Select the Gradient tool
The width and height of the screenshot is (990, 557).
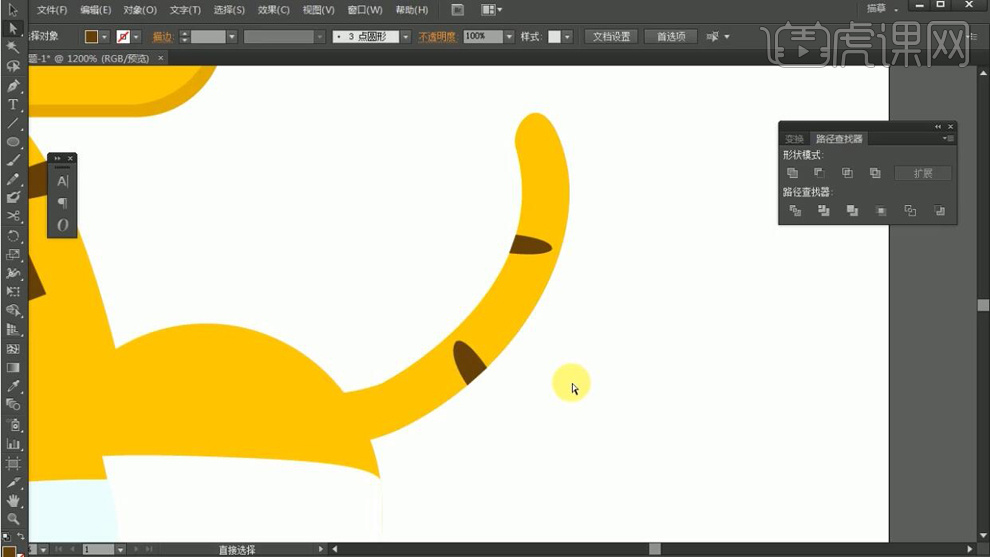coord(13,368)
